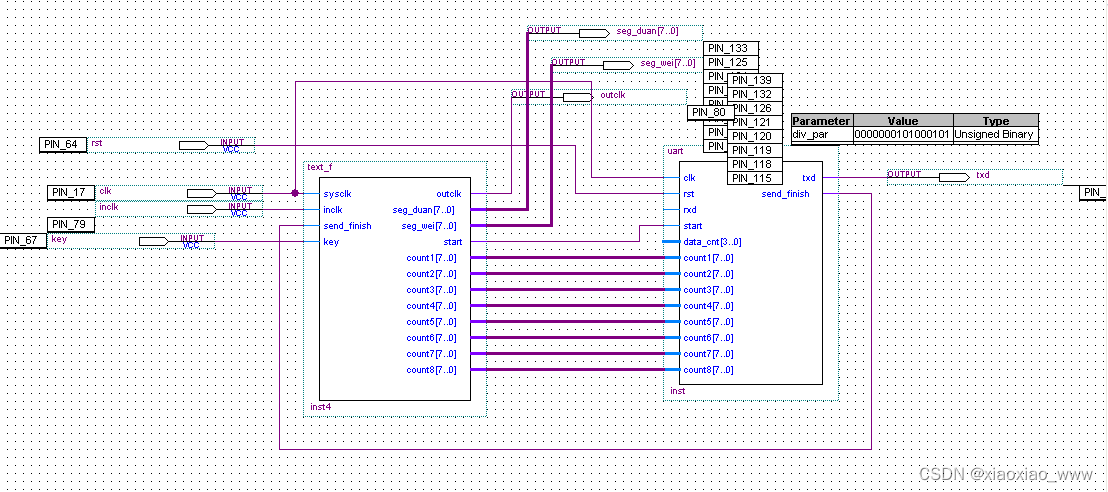
Task: Select the rst port on uart block
Action: (x=689, y=194)
